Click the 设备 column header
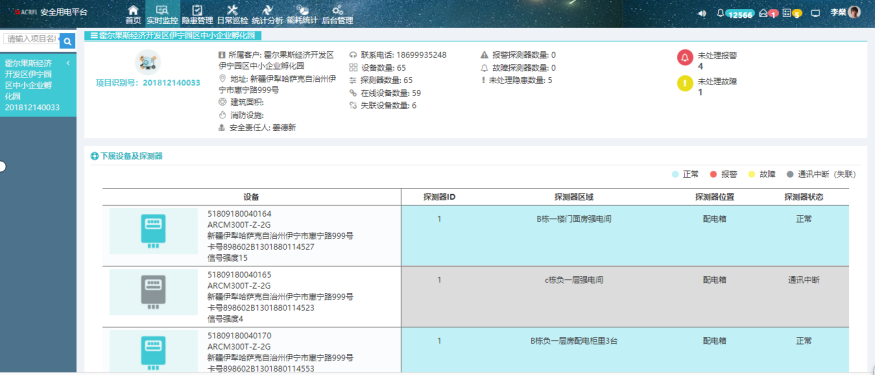Image resolution: width=875 pixels, height=375 pixels. tap(251, 197)
